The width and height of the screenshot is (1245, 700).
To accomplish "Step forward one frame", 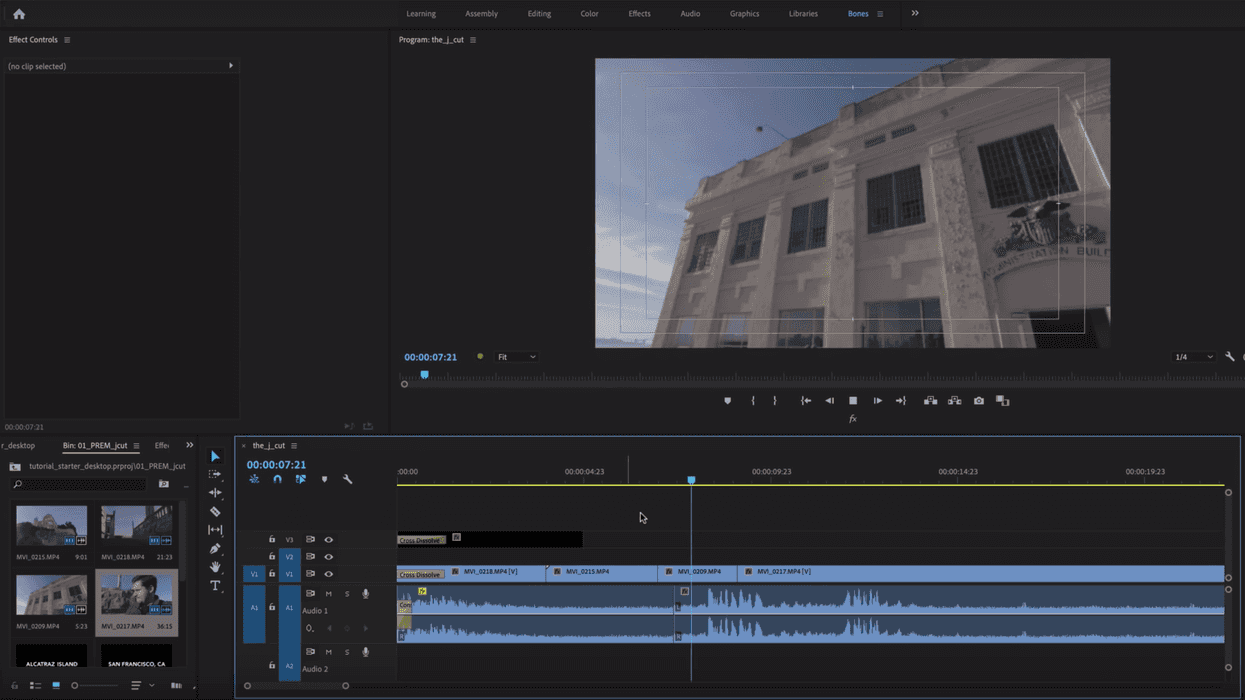I will [877, 401].
